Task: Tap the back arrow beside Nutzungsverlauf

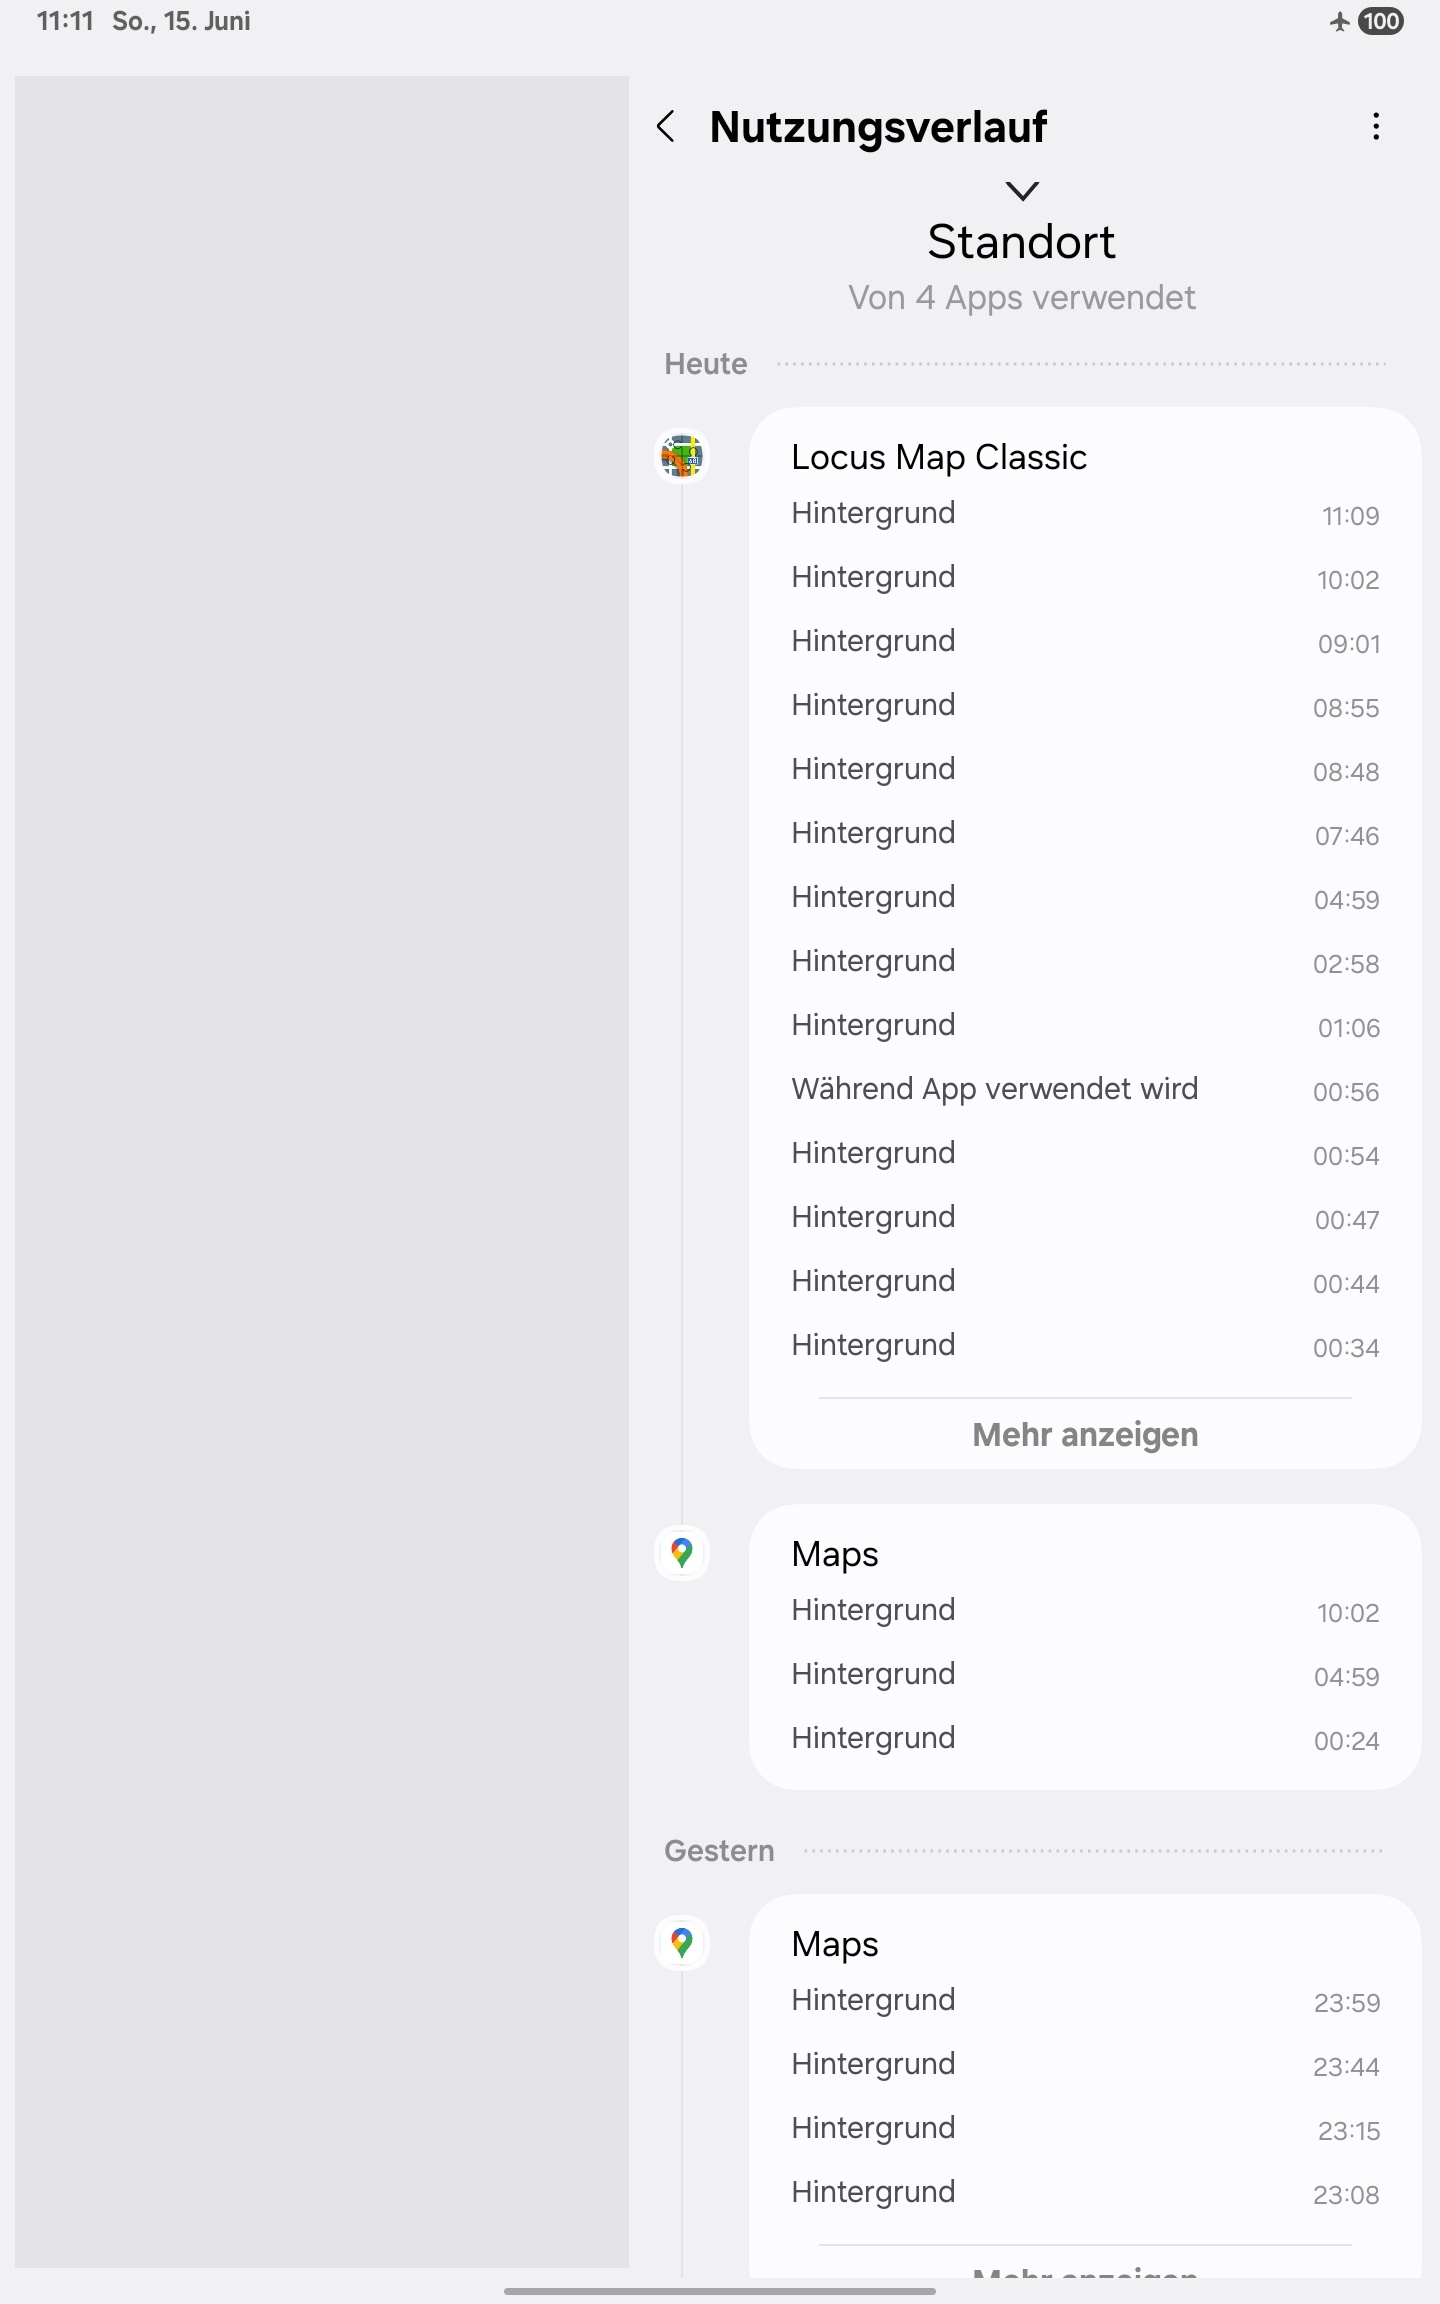Action: pyautogui.click(x=666, y=127)
